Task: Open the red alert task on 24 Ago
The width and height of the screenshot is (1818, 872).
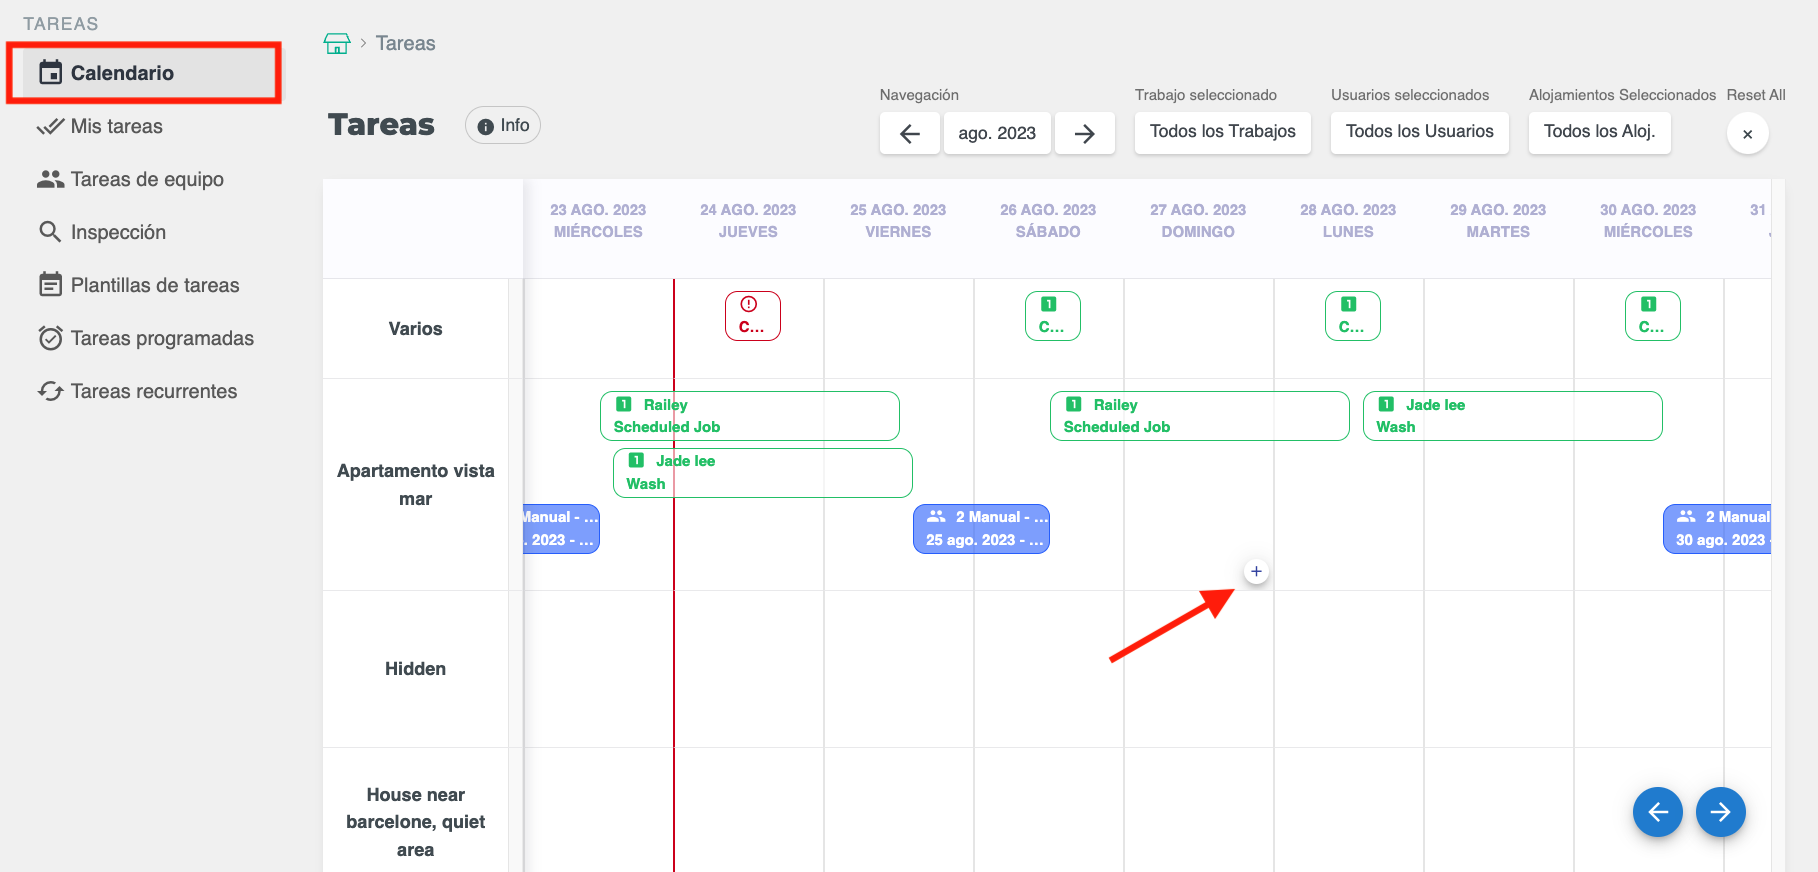Action: [x=752, y=316]
